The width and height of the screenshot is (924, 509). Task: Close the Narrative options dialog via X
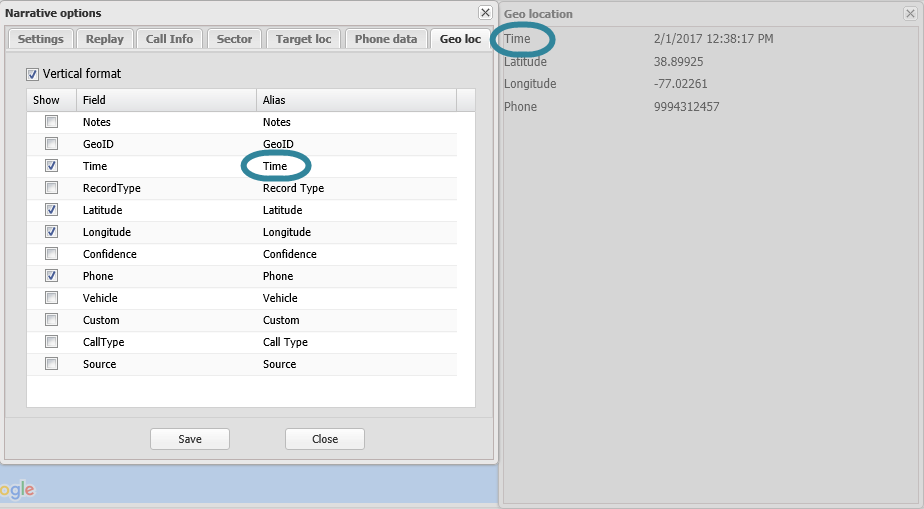(x=485, y=13)
